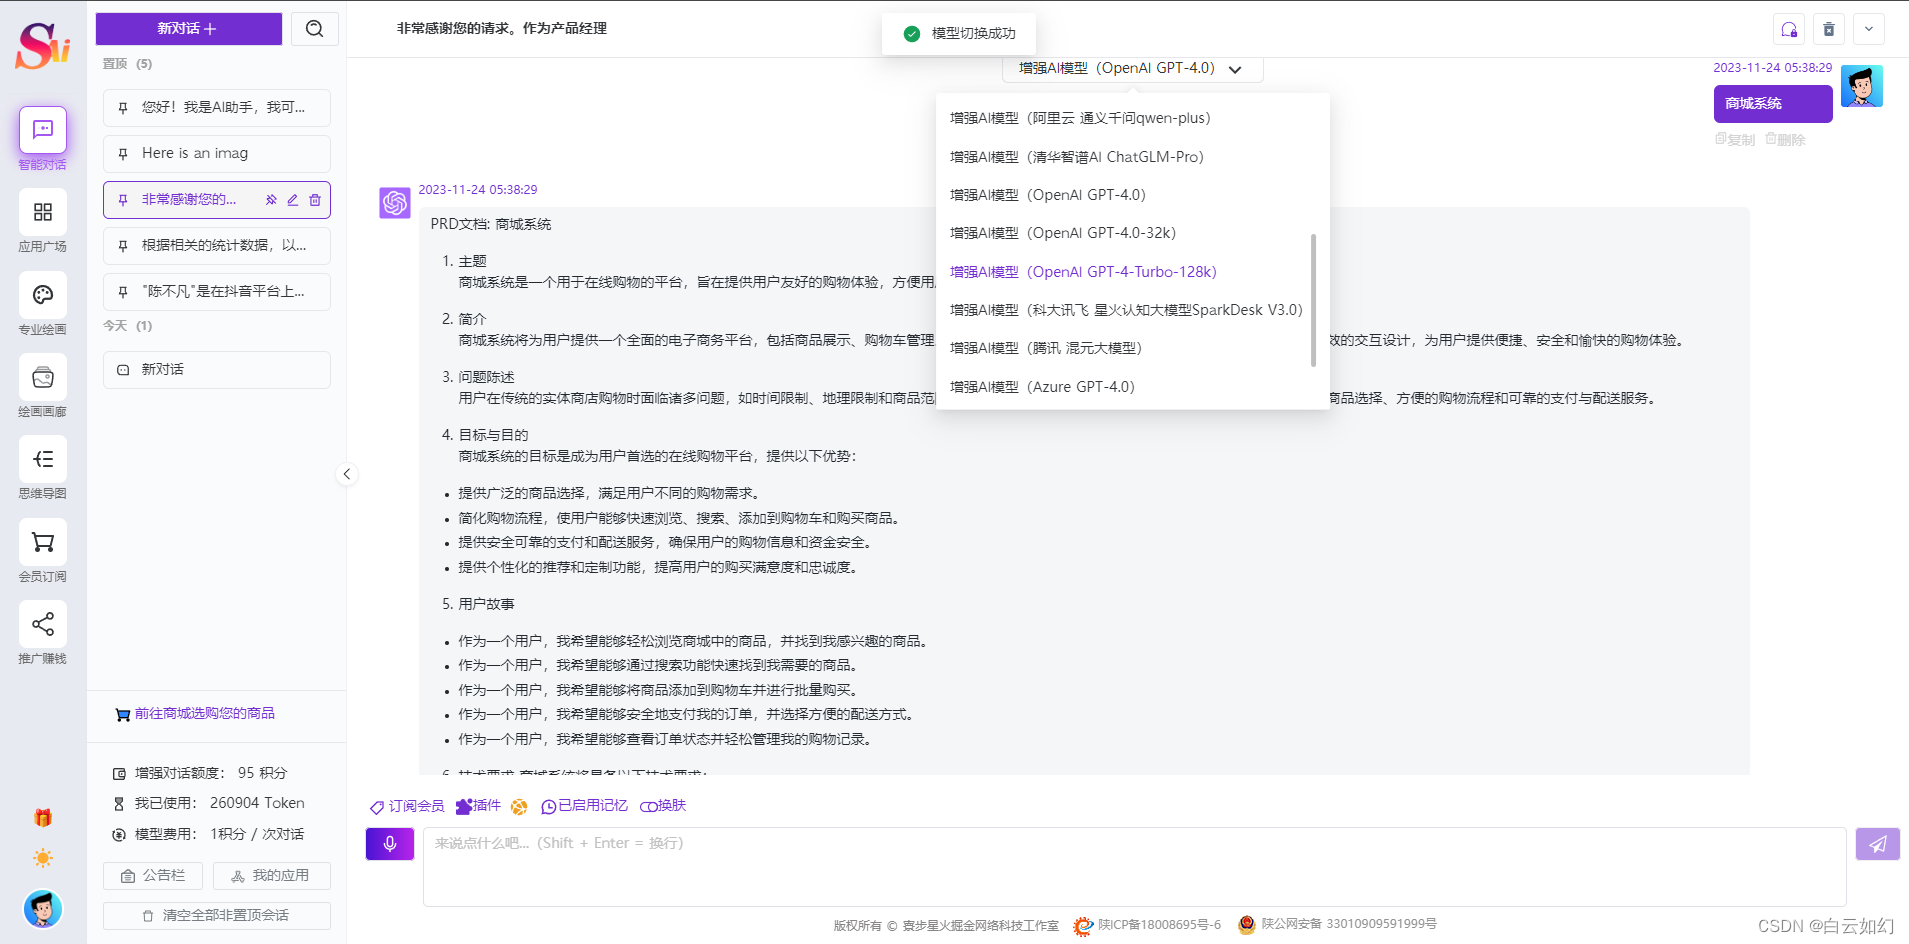
Task: Open the 应用广场 app plaza icon
Action: click(x=42, y=212)
